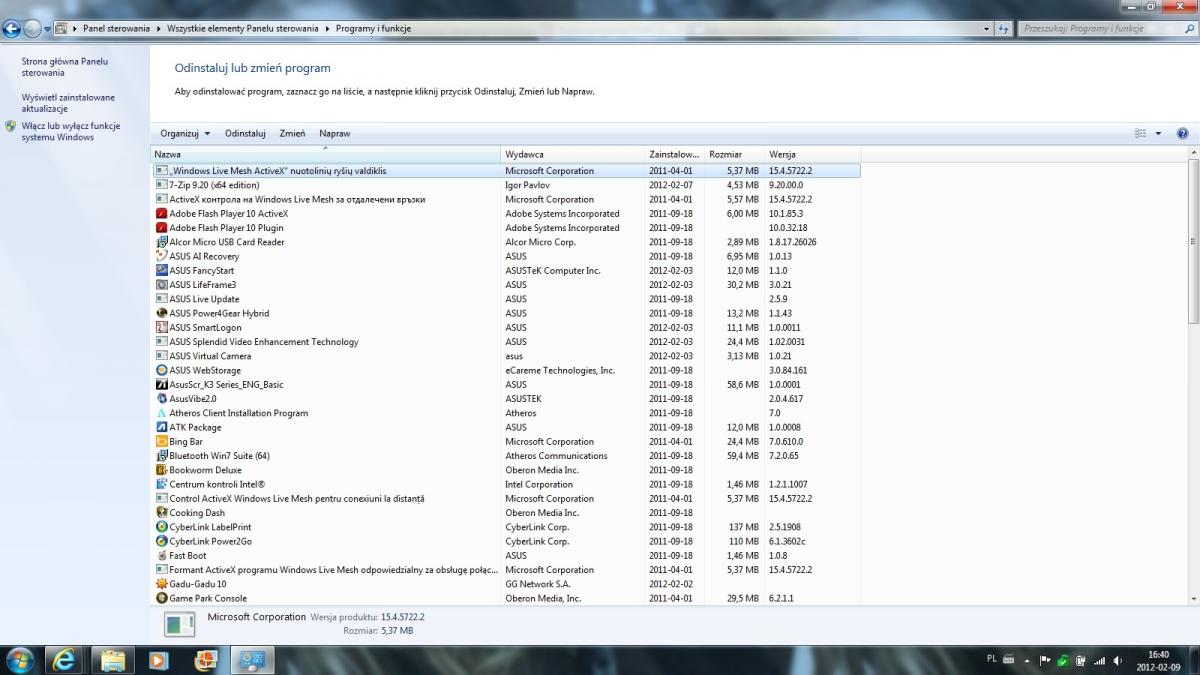
Task: Select the Centrum kontroli Intel® entry
Action: pos(506,484)
